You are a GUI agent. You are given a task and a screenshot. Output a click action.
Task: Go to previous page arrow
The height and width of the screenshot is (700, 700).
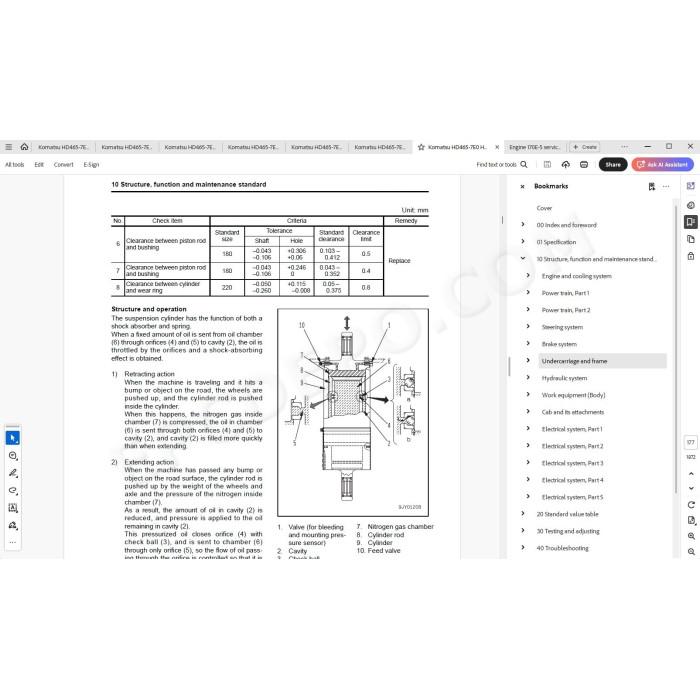pyautogui.click(x=691, y=474)
